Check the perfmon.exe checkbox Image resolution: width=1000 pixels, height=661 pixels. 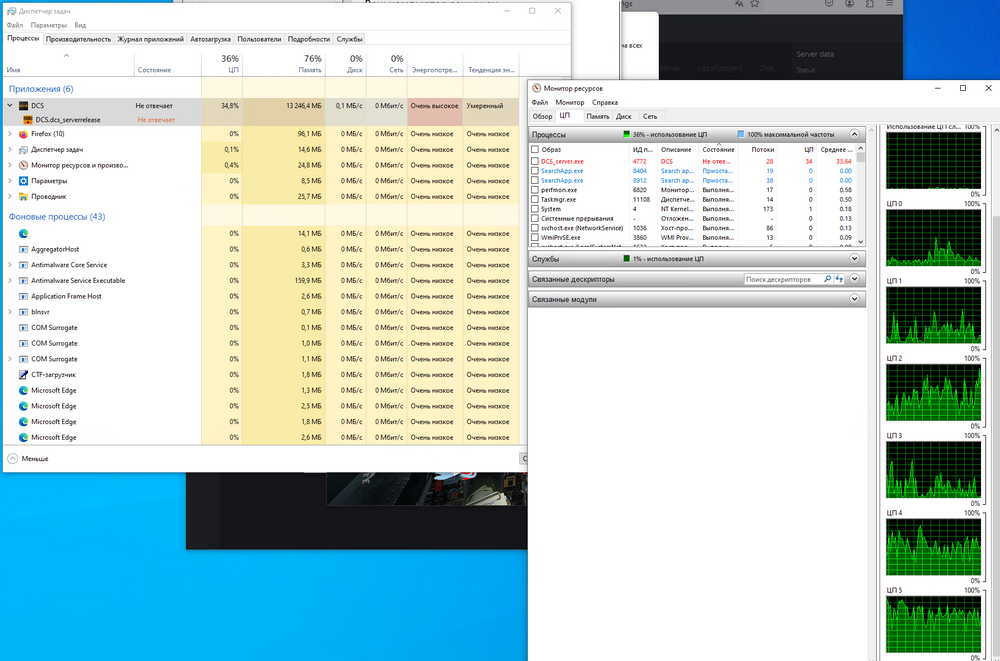click(x=535, y=190)
